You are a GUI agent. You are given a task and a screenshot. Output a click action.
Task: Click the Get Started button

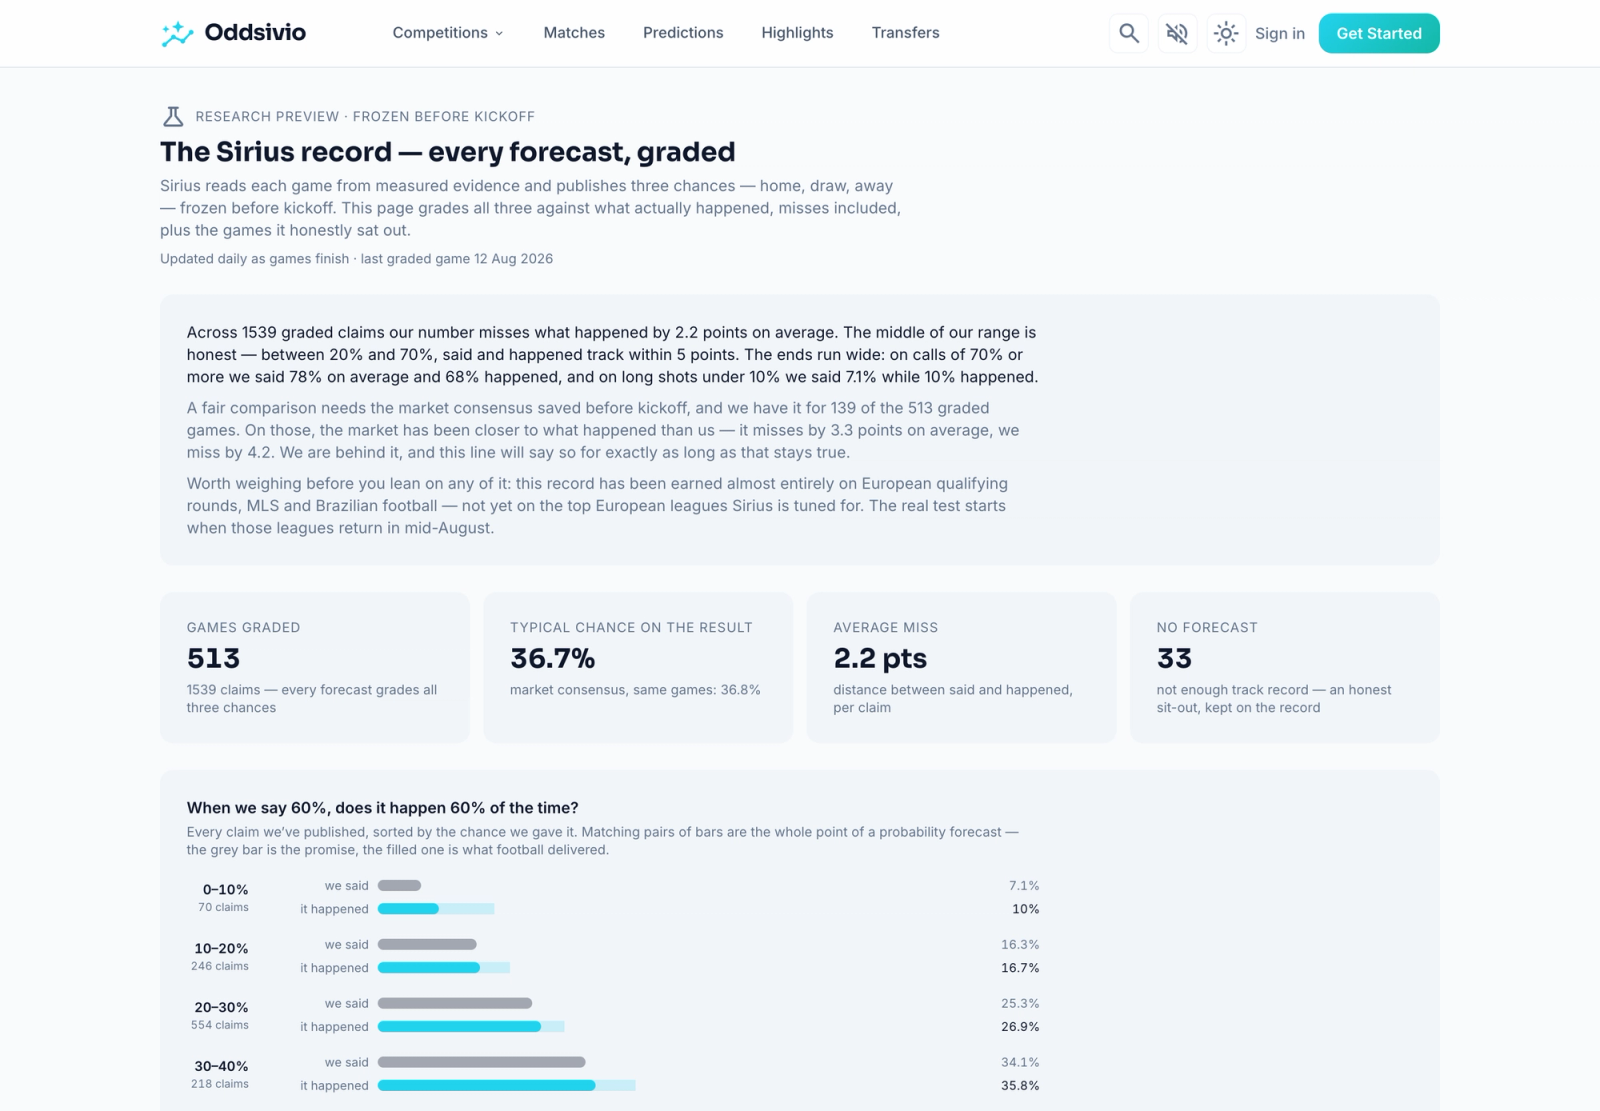tap(1379, 33)
